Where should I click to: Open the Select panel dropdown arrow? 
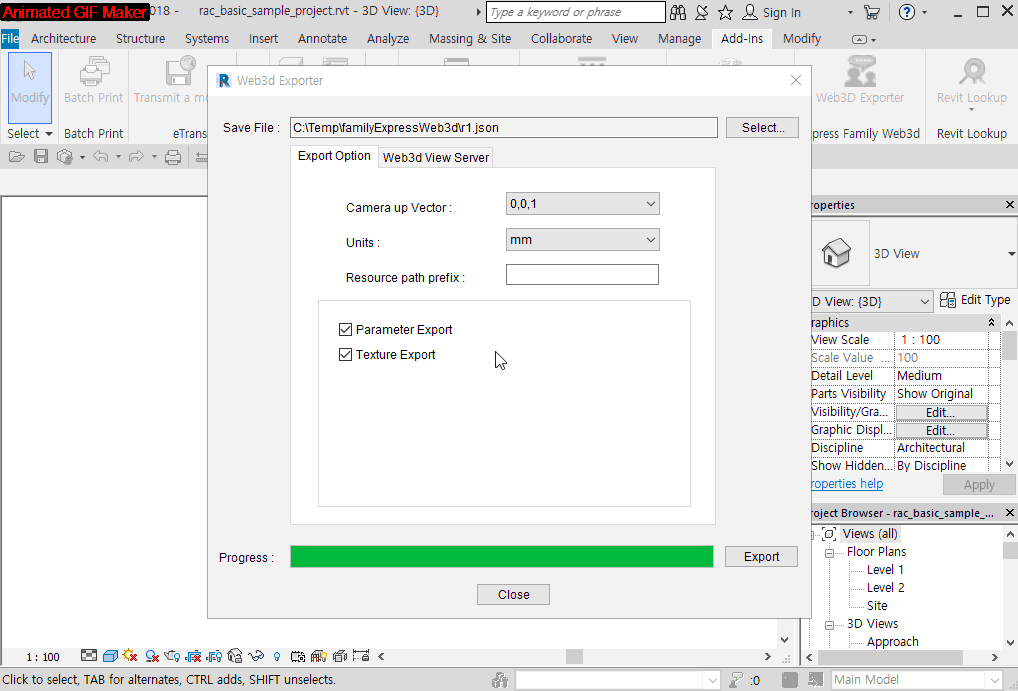click(49, 134)
